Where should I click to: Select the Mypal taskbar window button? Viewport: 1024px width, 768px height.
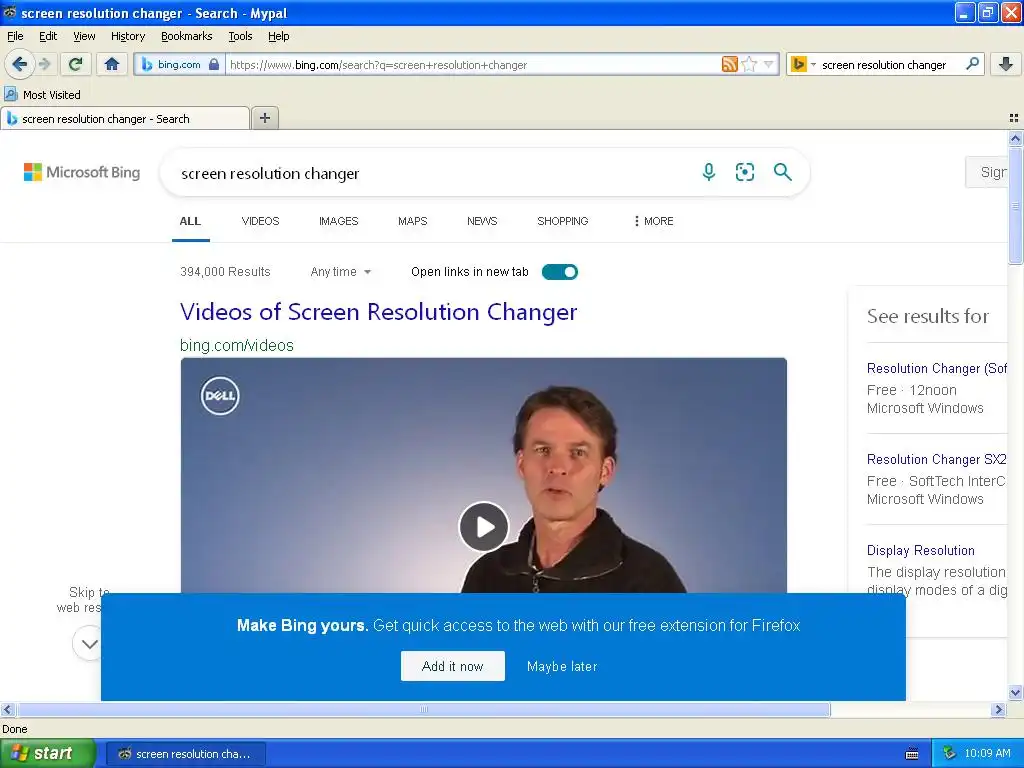click(185, 753)
